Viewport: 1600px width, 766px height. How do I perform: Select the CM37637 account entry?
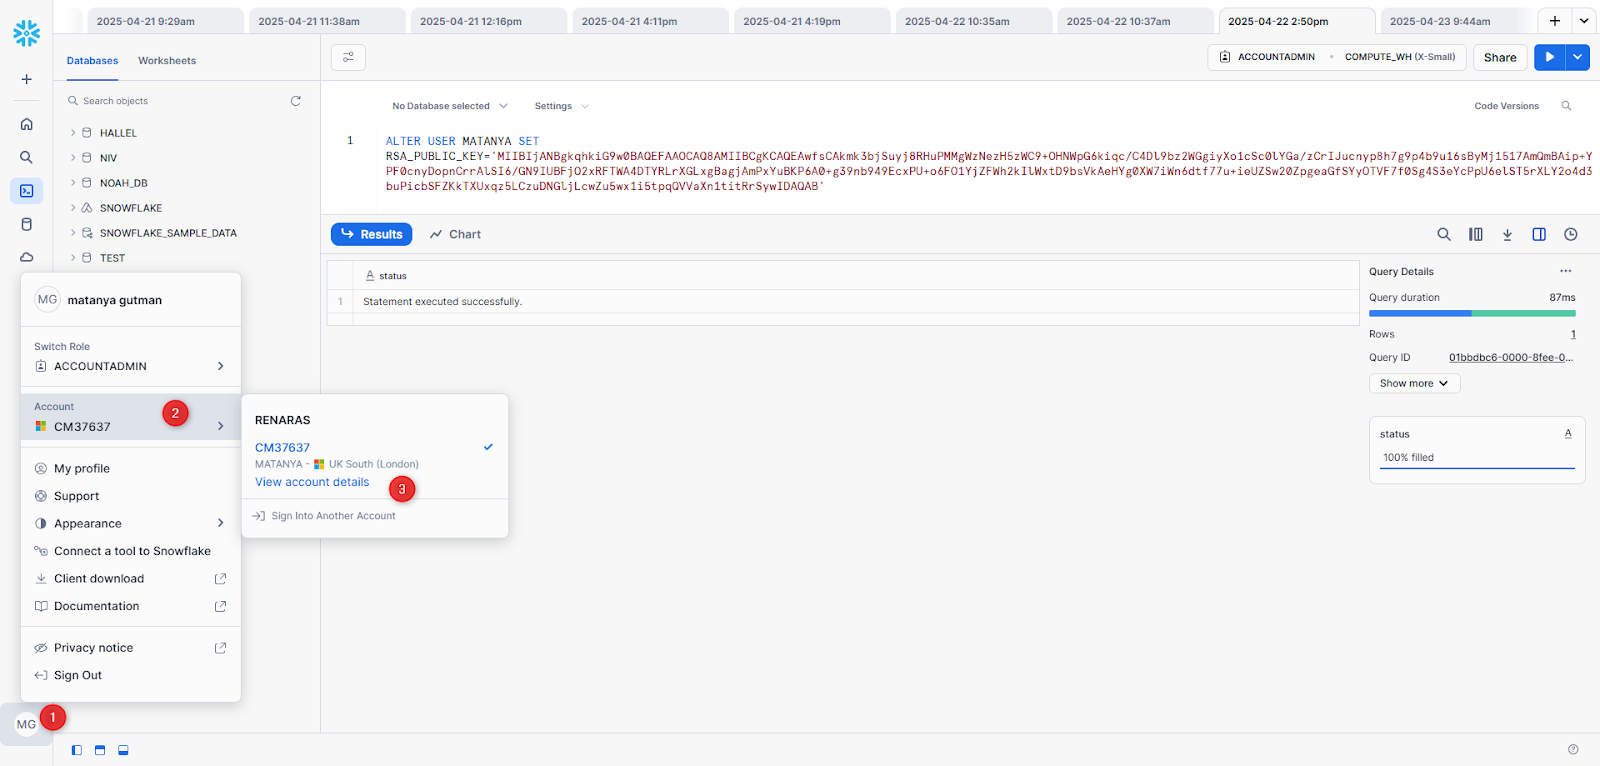pyautogui.click(x=374, y=448)
